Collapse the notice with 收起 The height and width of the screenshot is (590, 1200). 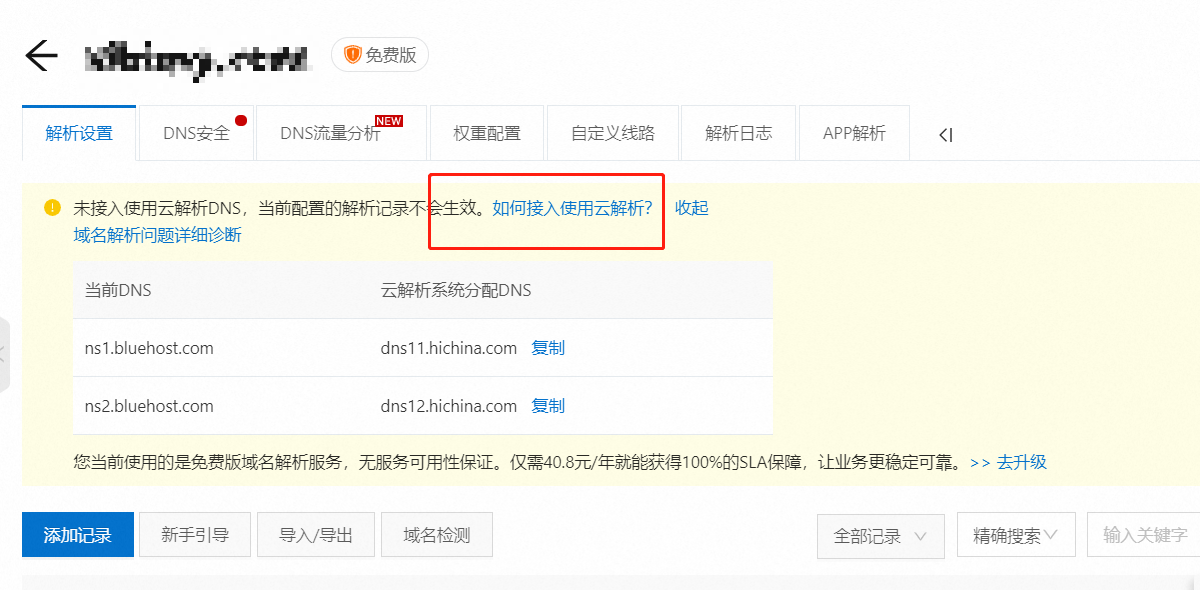pos(691,208)
